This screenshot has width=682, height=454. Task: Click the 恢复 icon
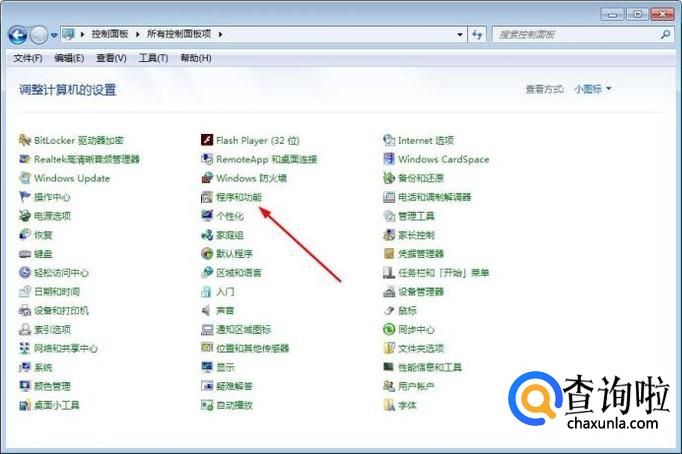[24, 235]
